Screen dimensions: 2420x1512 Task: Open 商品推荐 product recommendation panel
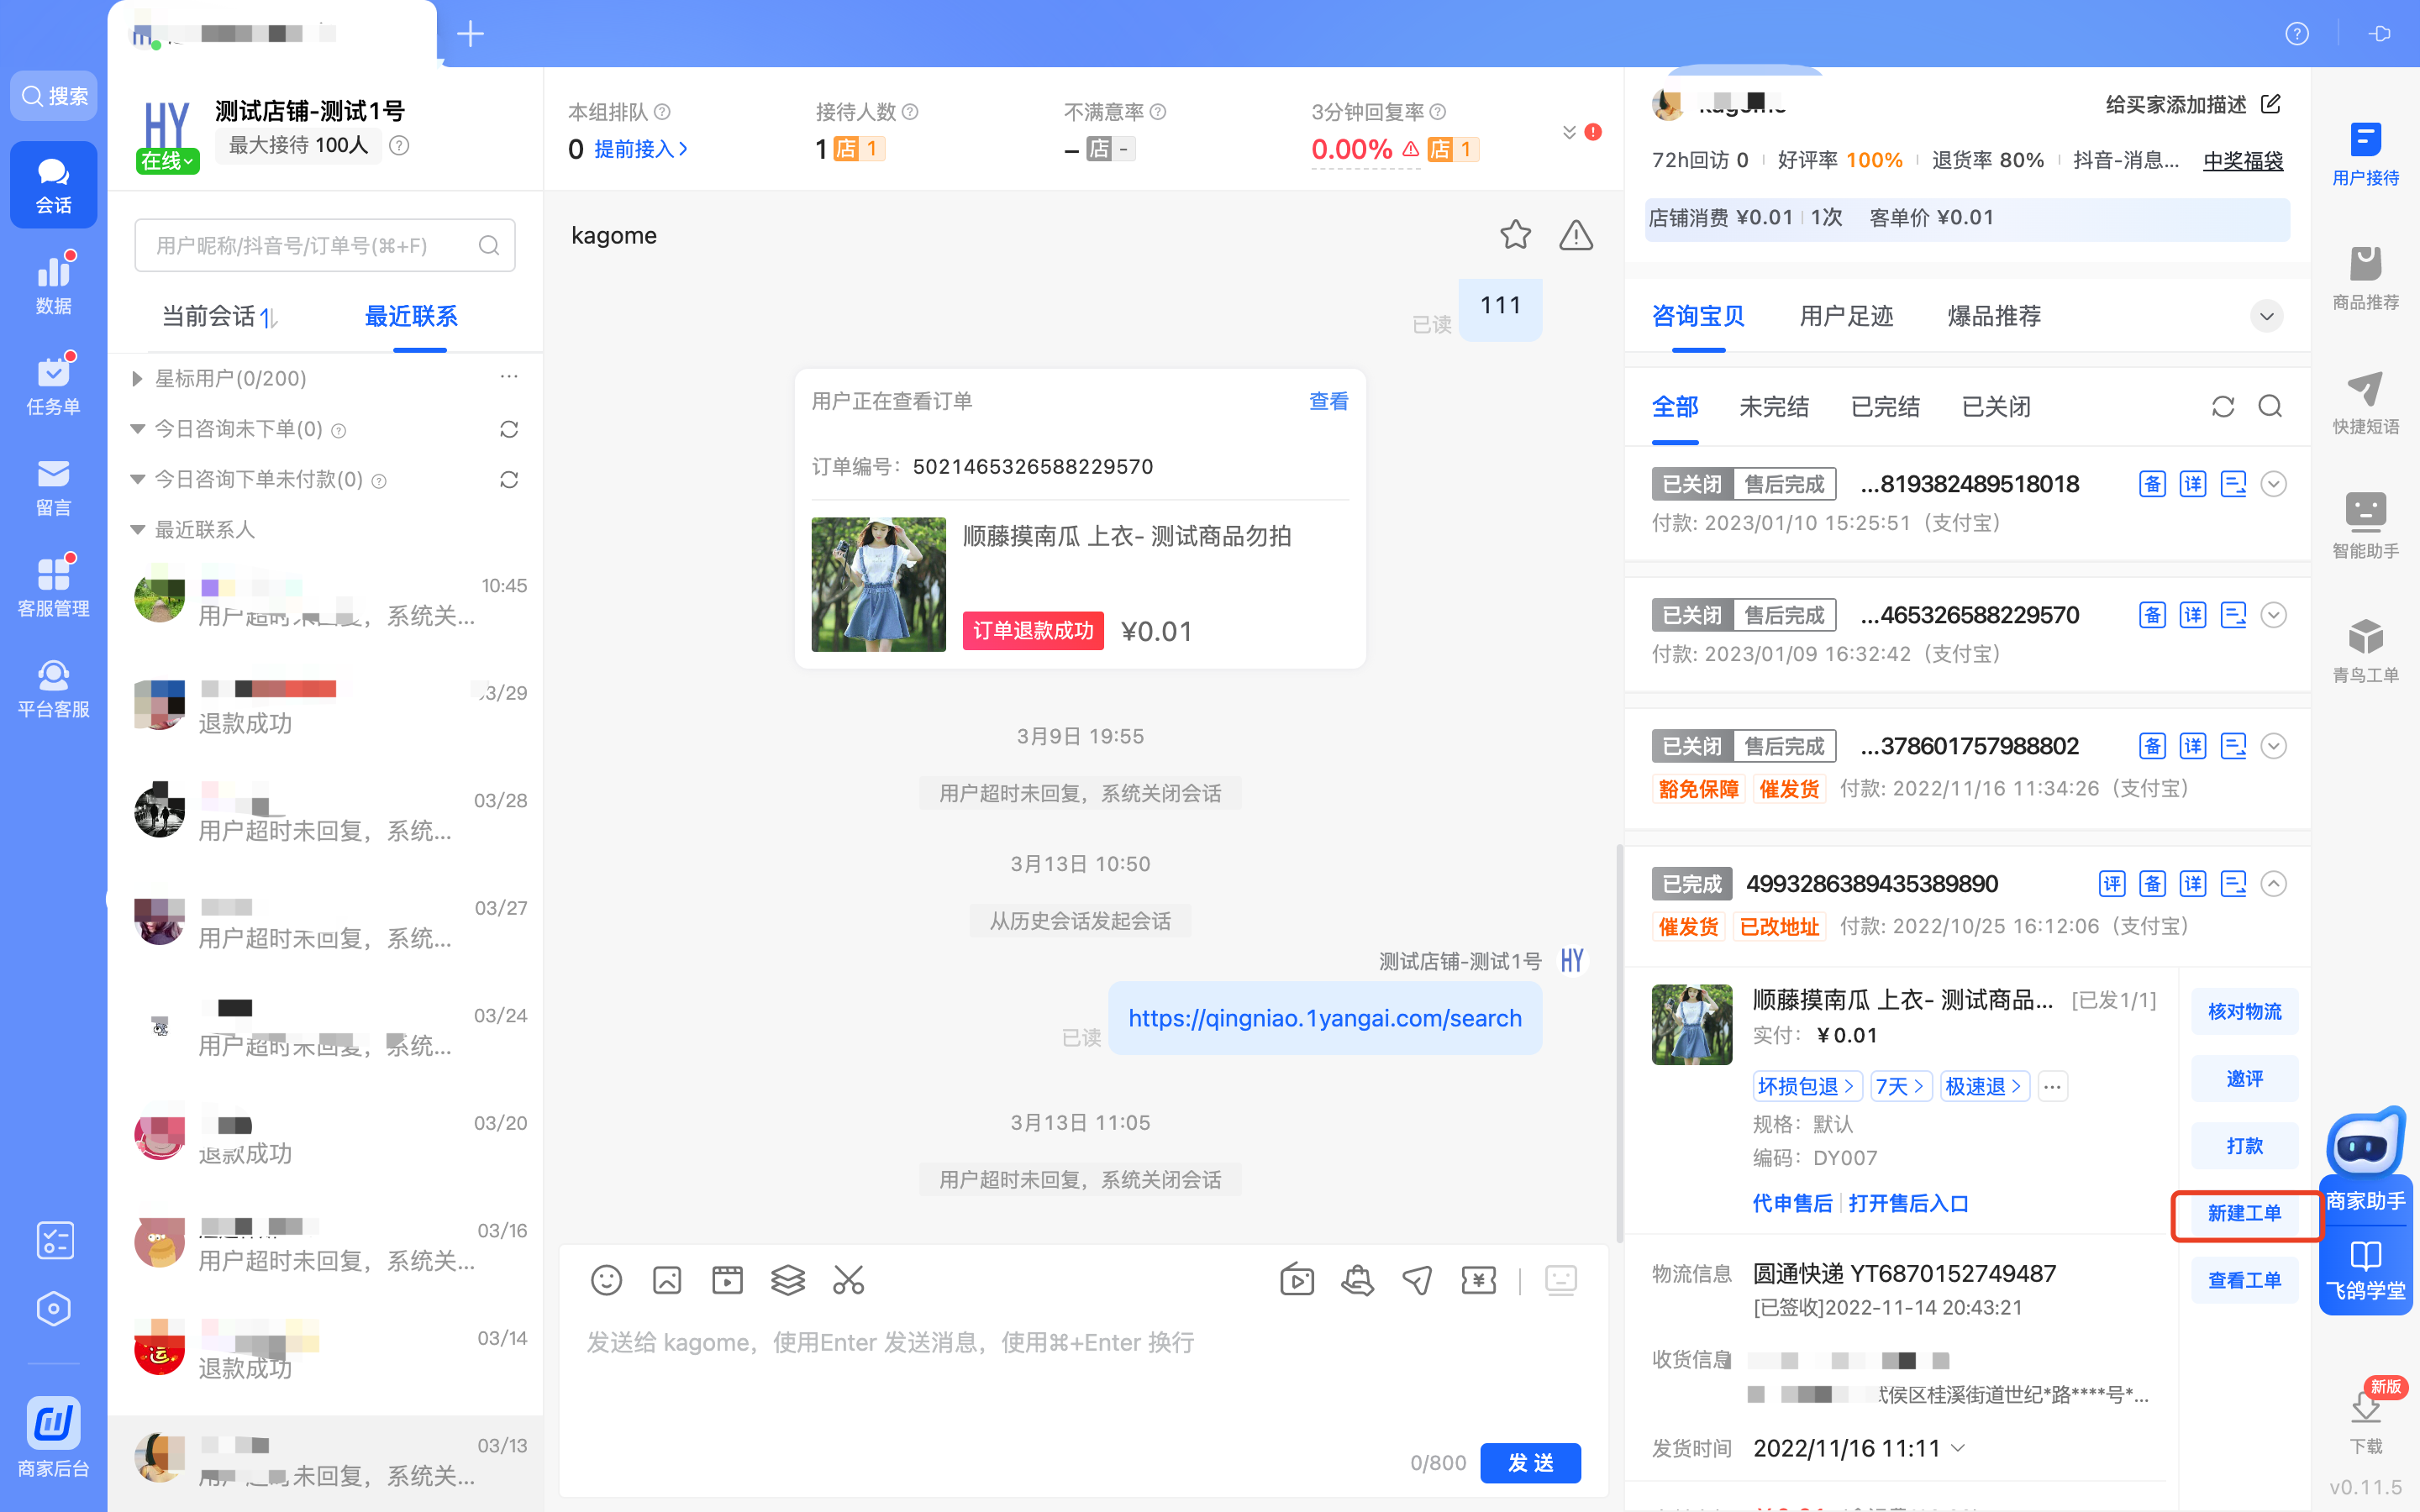pyautogui.click(x=2365, y=279)
